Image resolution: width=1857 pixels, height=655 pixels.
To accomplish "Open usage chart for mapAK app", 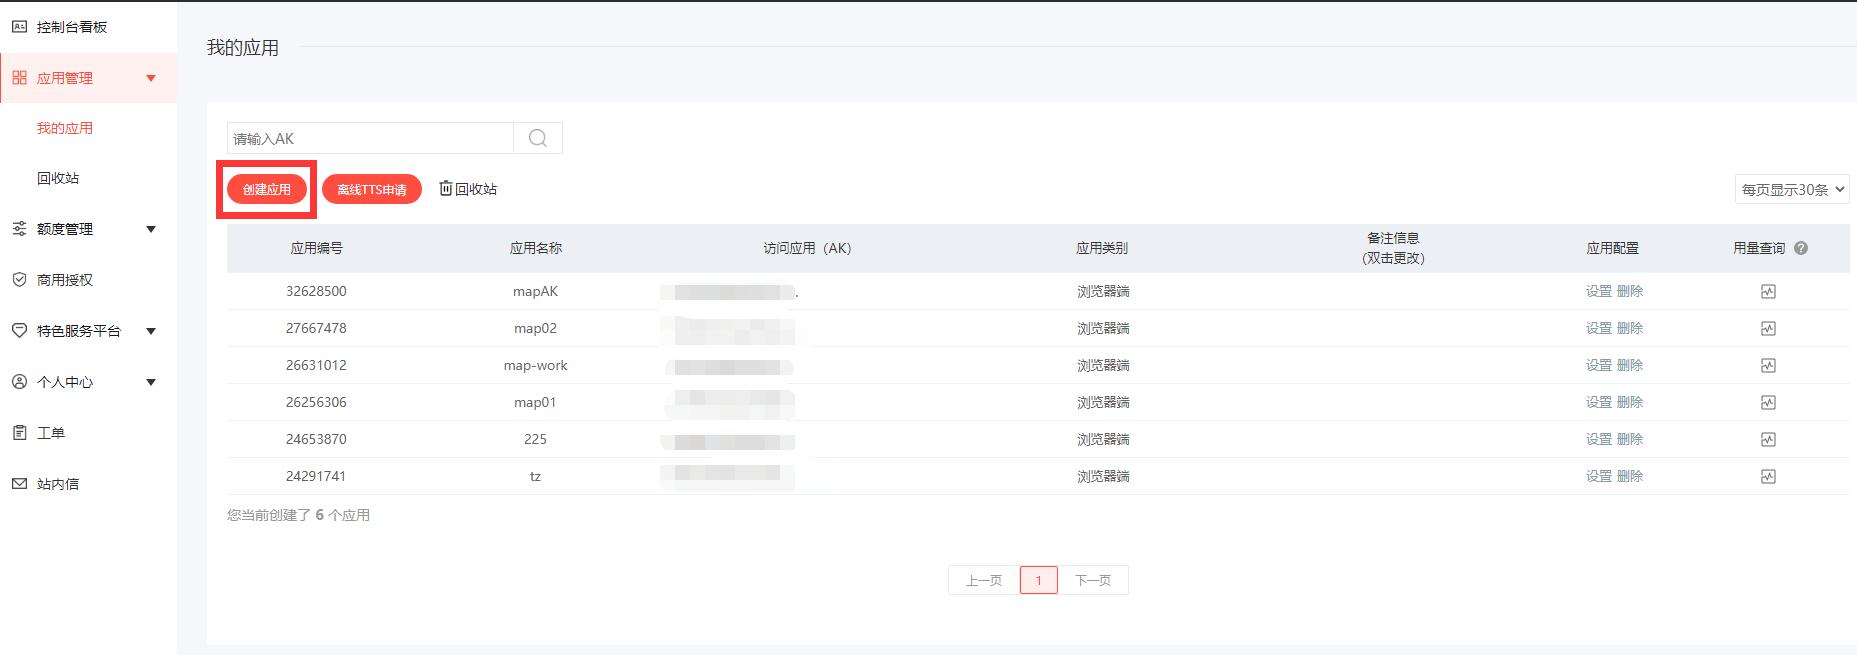I will 1768,292.
